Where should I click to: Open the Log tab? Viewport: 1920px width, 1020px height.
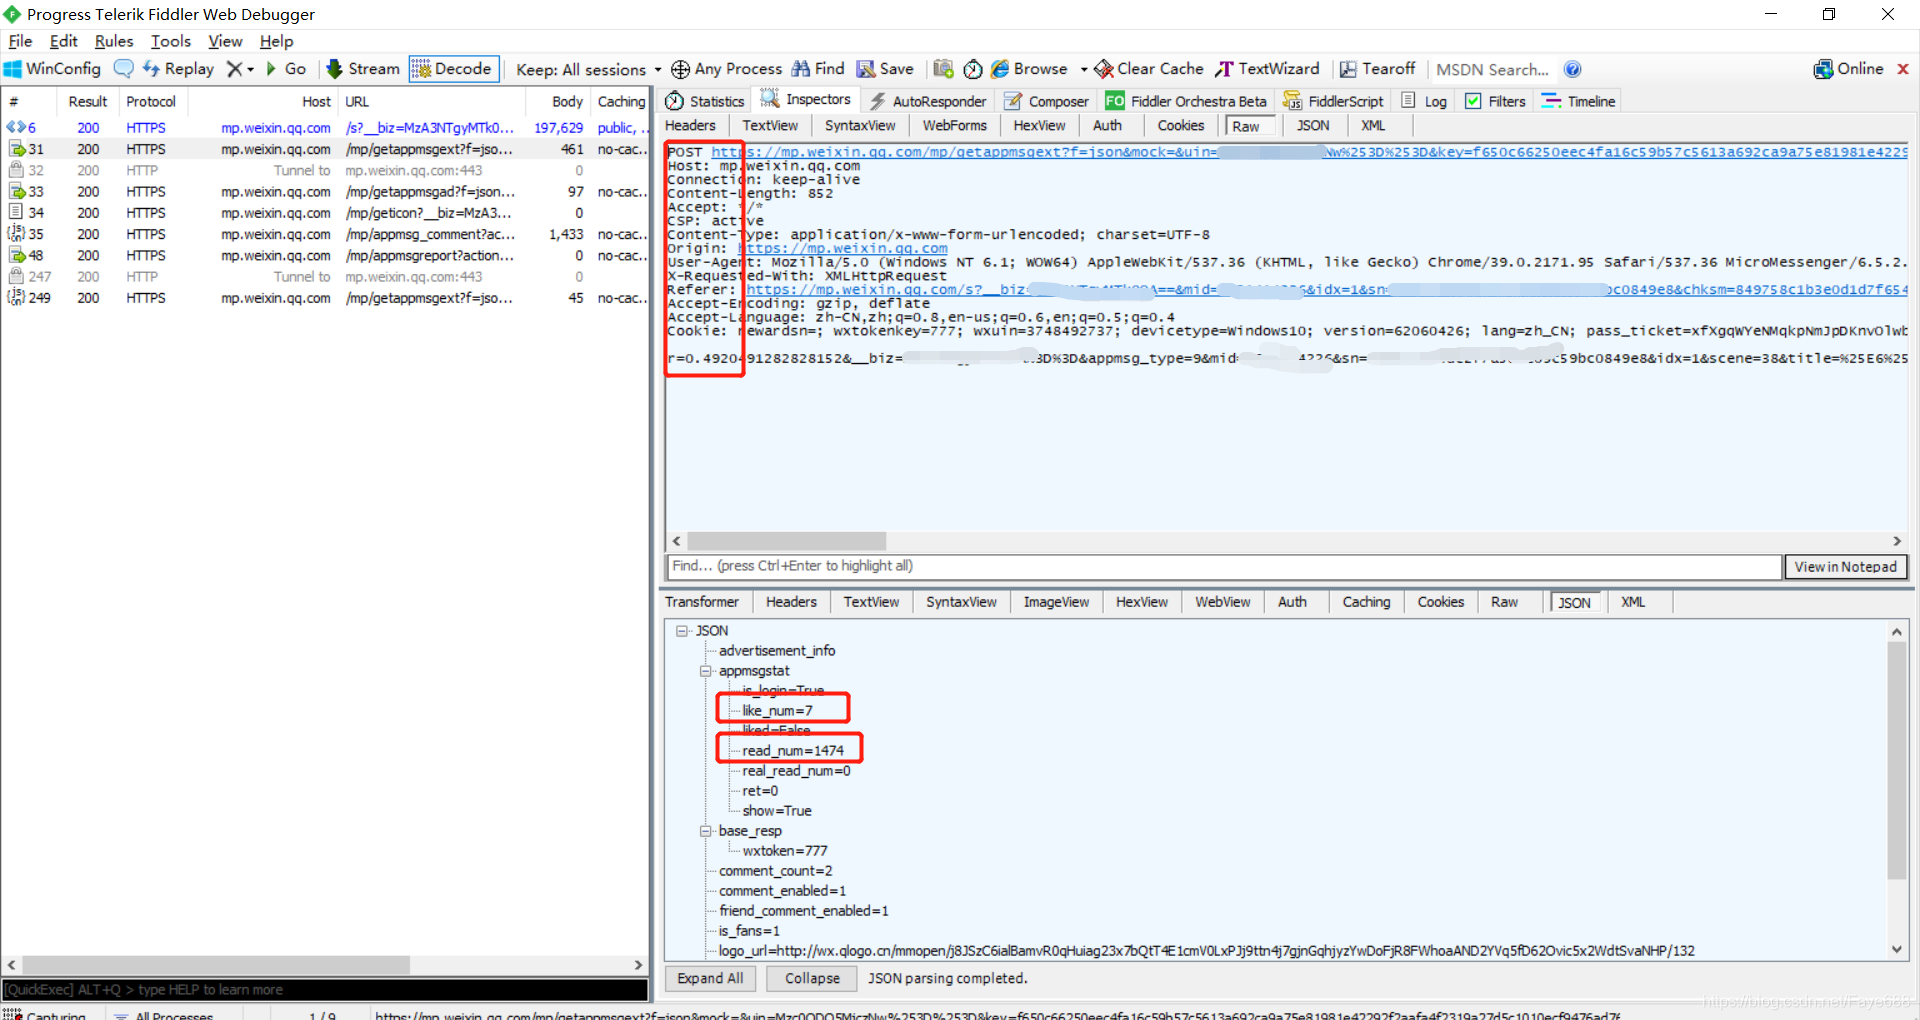1425,101
